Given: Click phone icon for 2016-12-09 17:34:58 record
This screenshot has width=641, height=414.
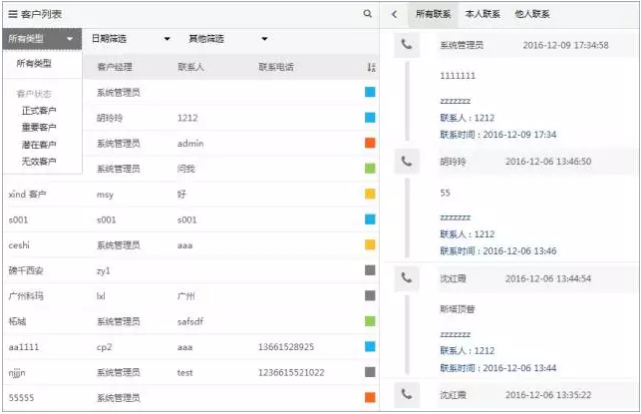Looking at the screenshot, I should coord(406,44).
